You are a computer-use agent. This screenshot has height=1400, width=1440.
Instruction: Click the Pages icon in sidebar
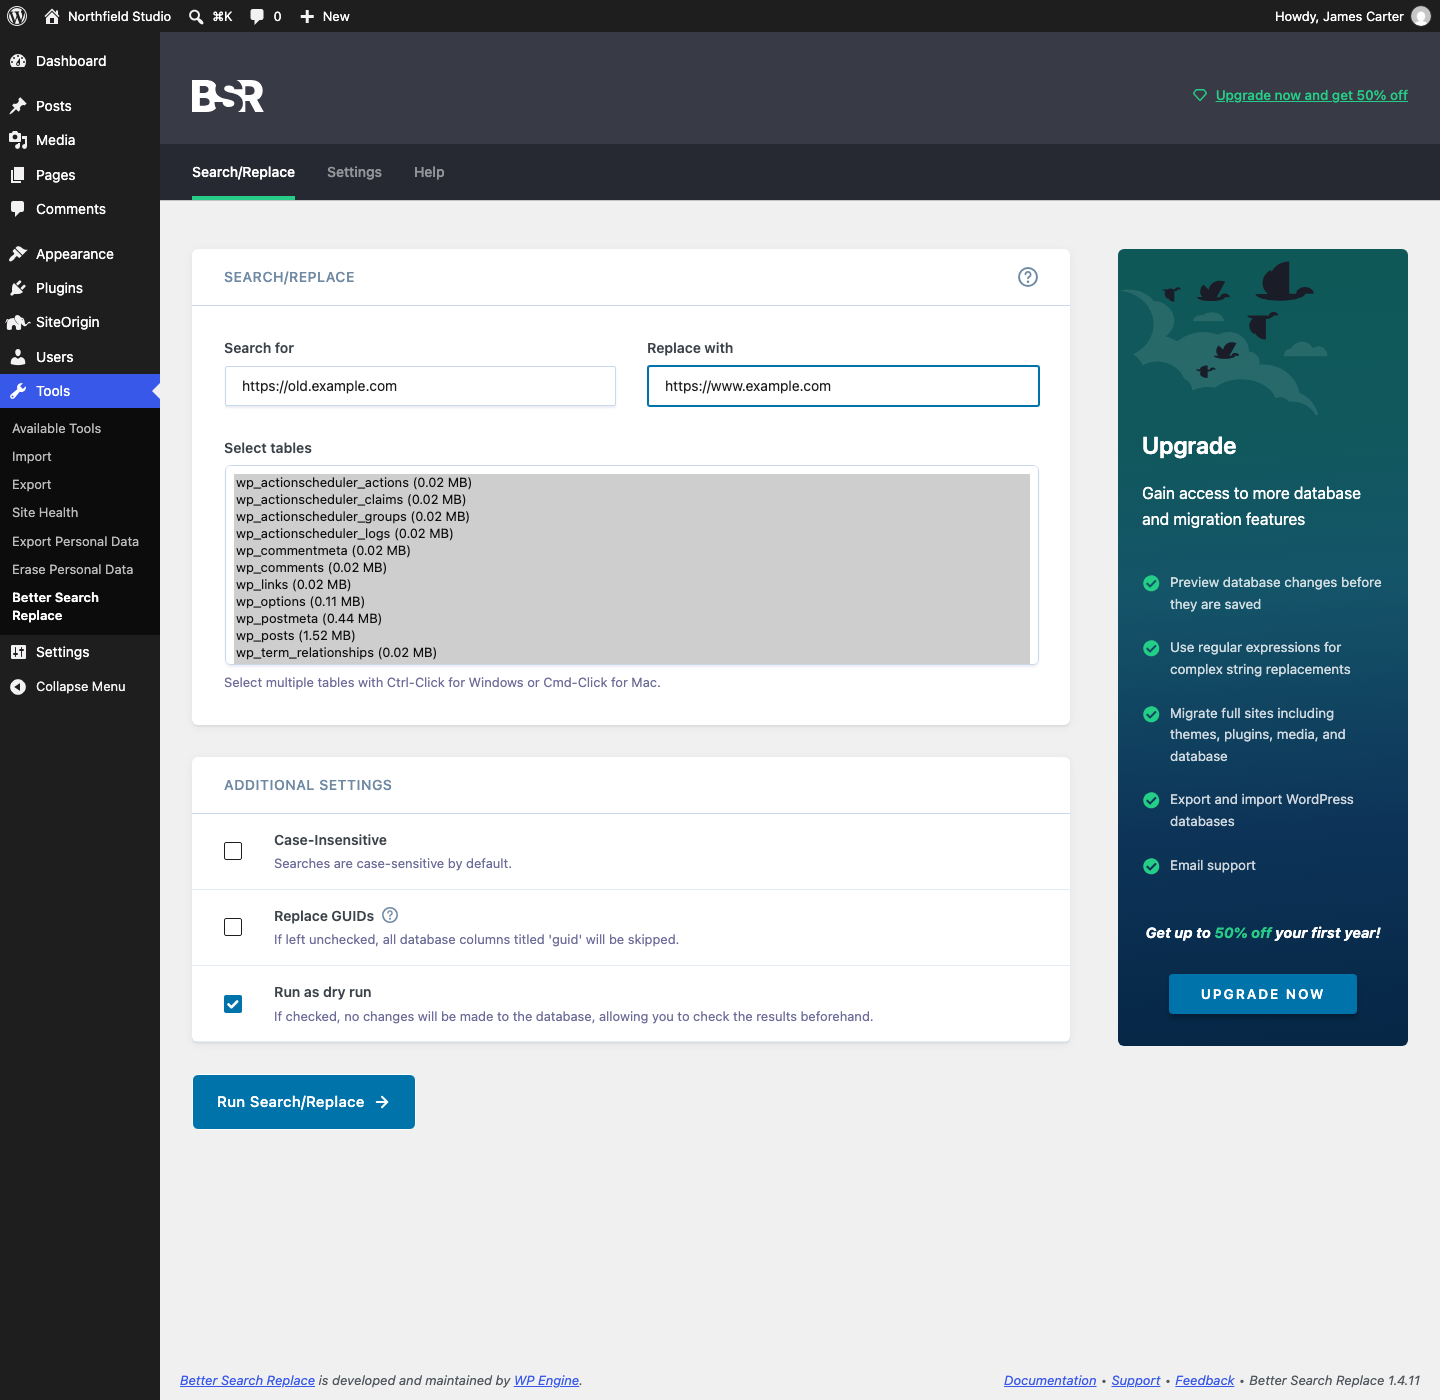click(18, 175)
